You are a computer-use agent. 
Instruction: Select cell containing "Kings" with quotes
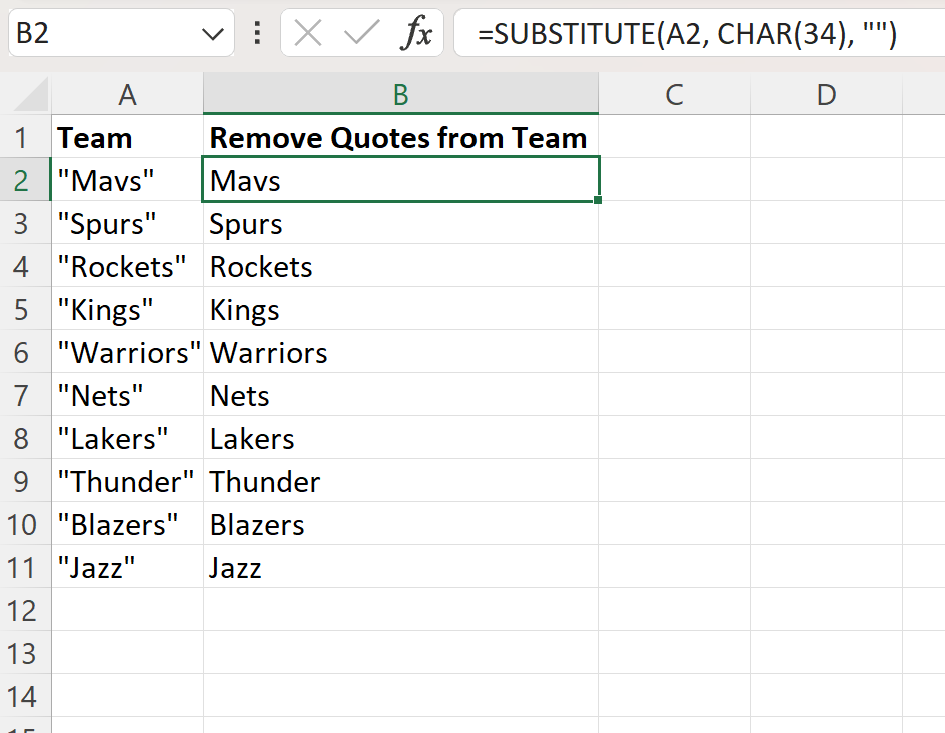click(127, 309)
